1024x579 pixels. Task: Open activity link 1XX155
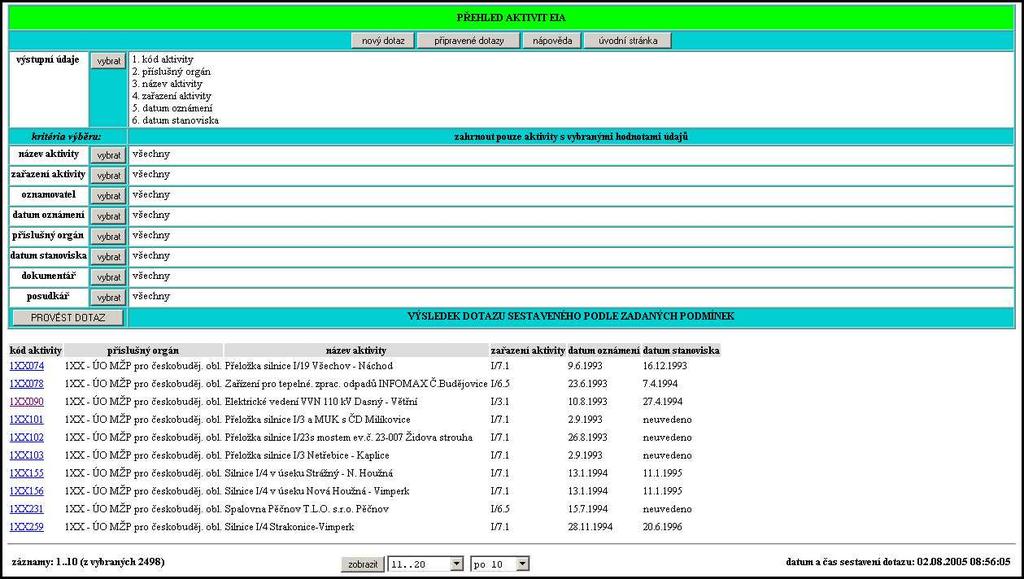(27, 473)
